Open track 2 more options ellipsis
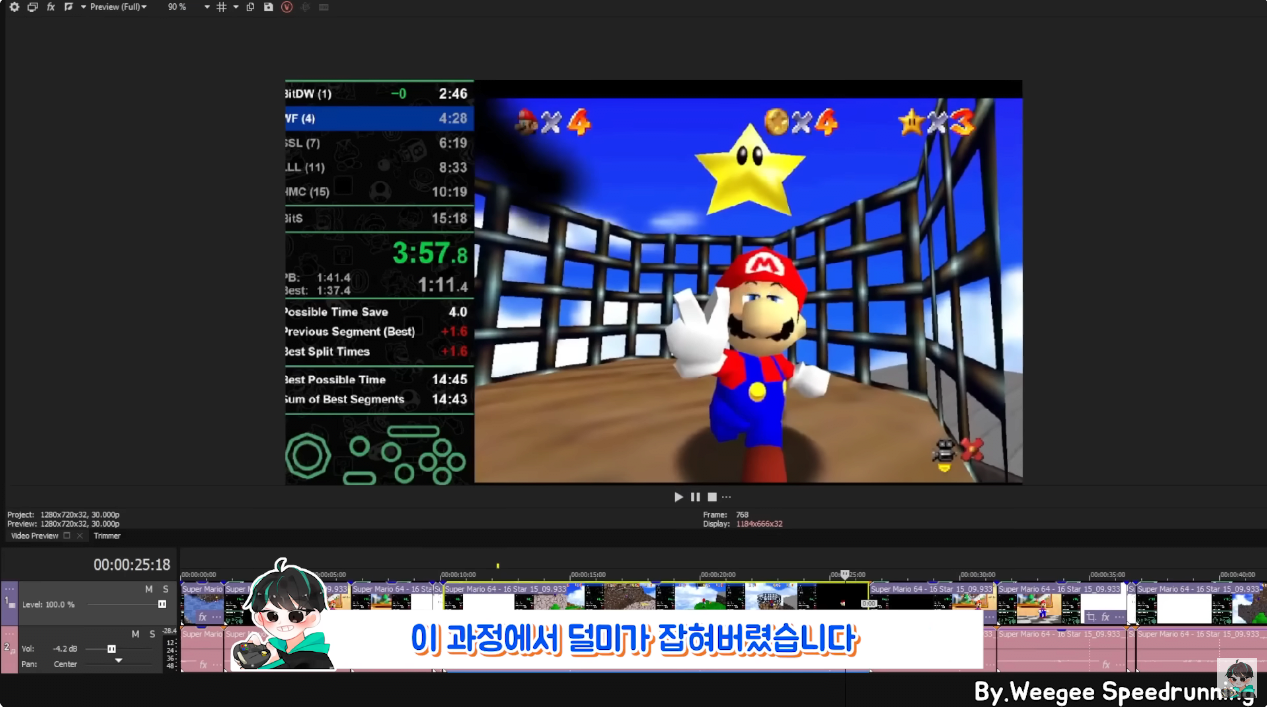1267x707 pixels. [x=10, y=634]
